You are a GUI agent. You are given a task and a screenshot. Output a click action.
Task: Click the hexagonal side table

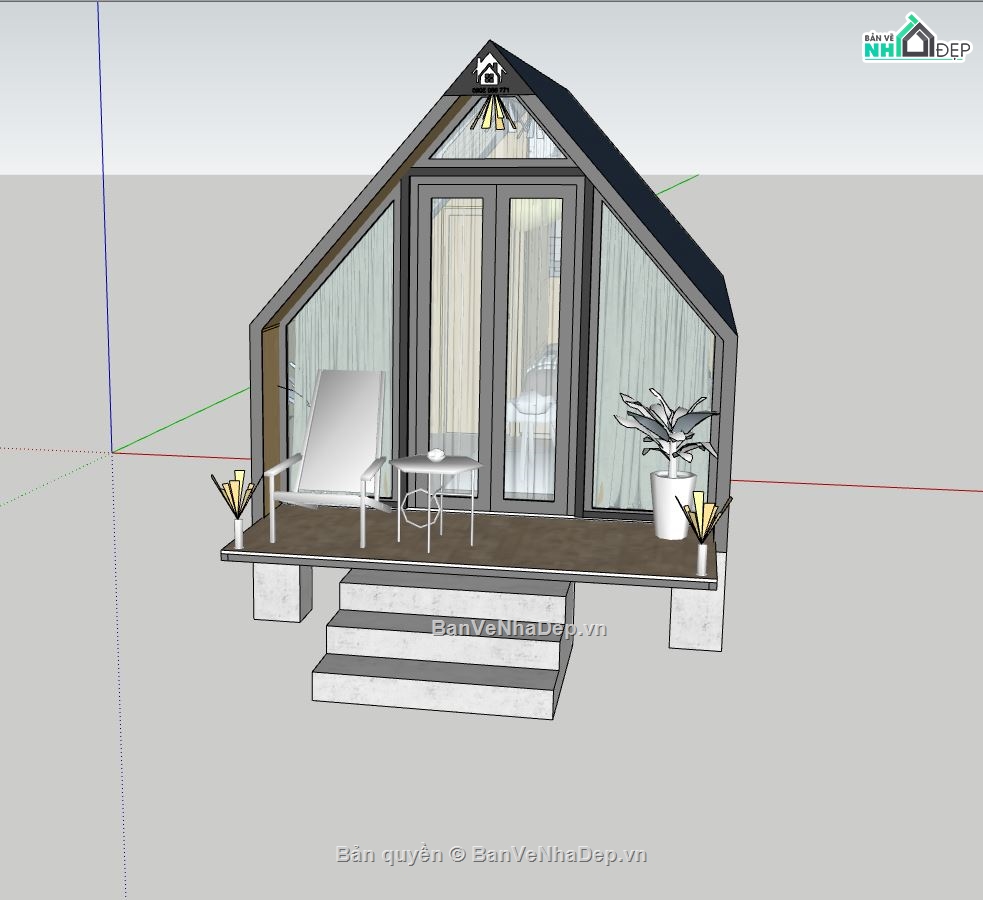pos(435,495)
